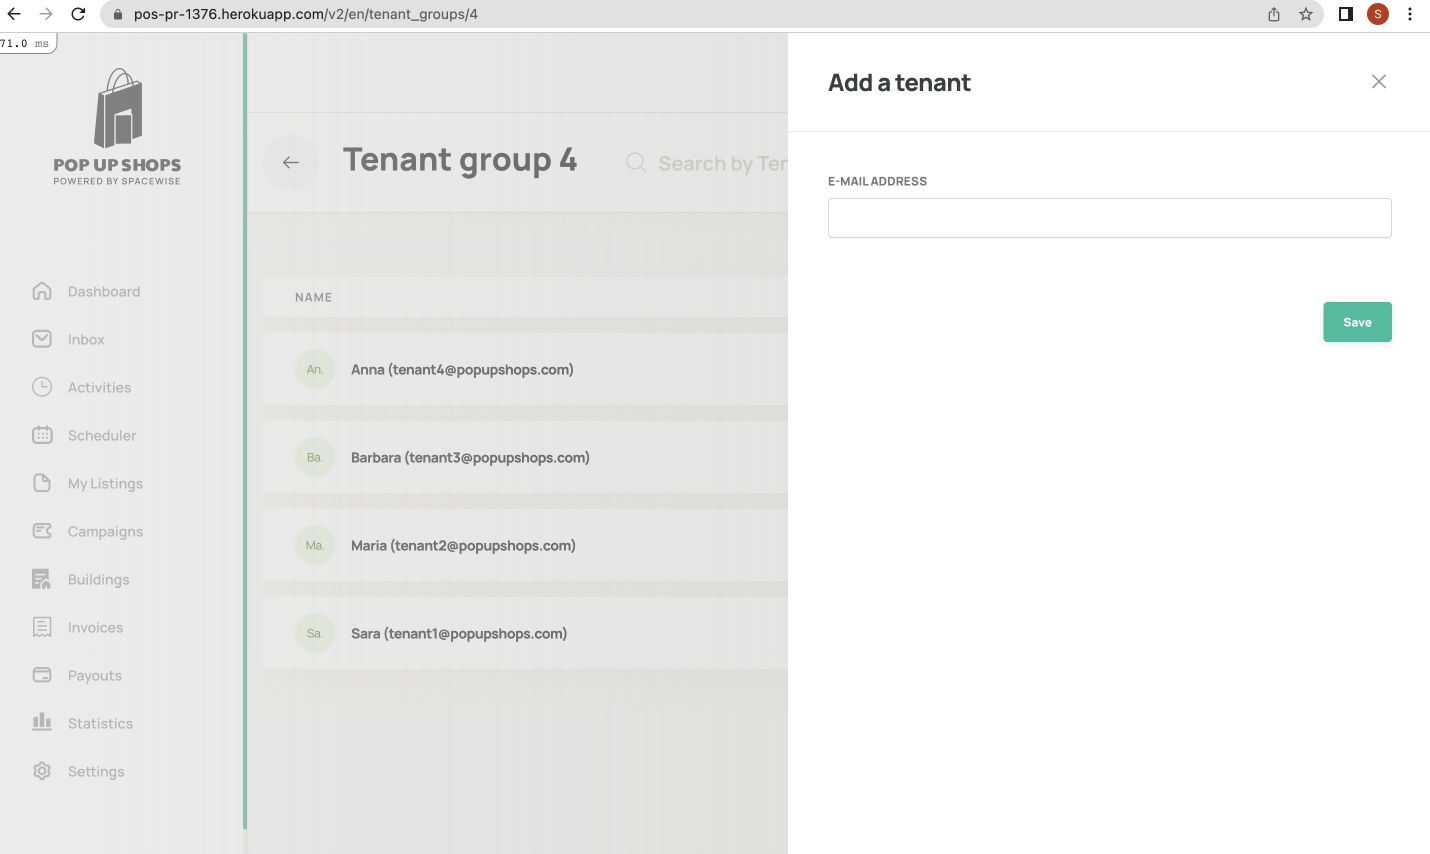Viewport: 1430px width, 854px height.
Task: Click the Dashboard home icon
Action: 42,291
